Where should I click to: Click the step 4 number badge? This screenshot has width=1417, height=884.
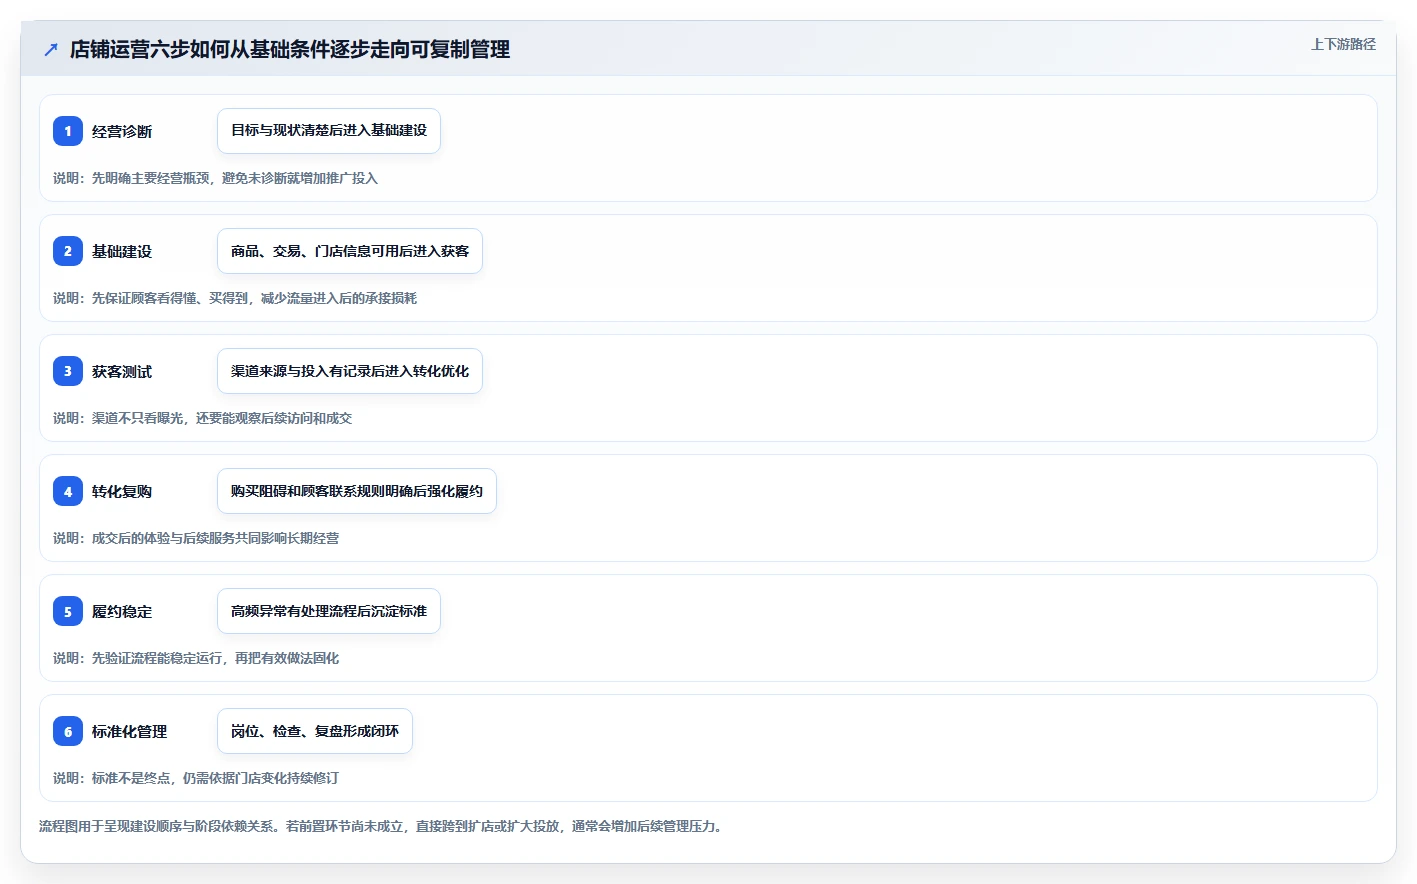pos(68,491)
